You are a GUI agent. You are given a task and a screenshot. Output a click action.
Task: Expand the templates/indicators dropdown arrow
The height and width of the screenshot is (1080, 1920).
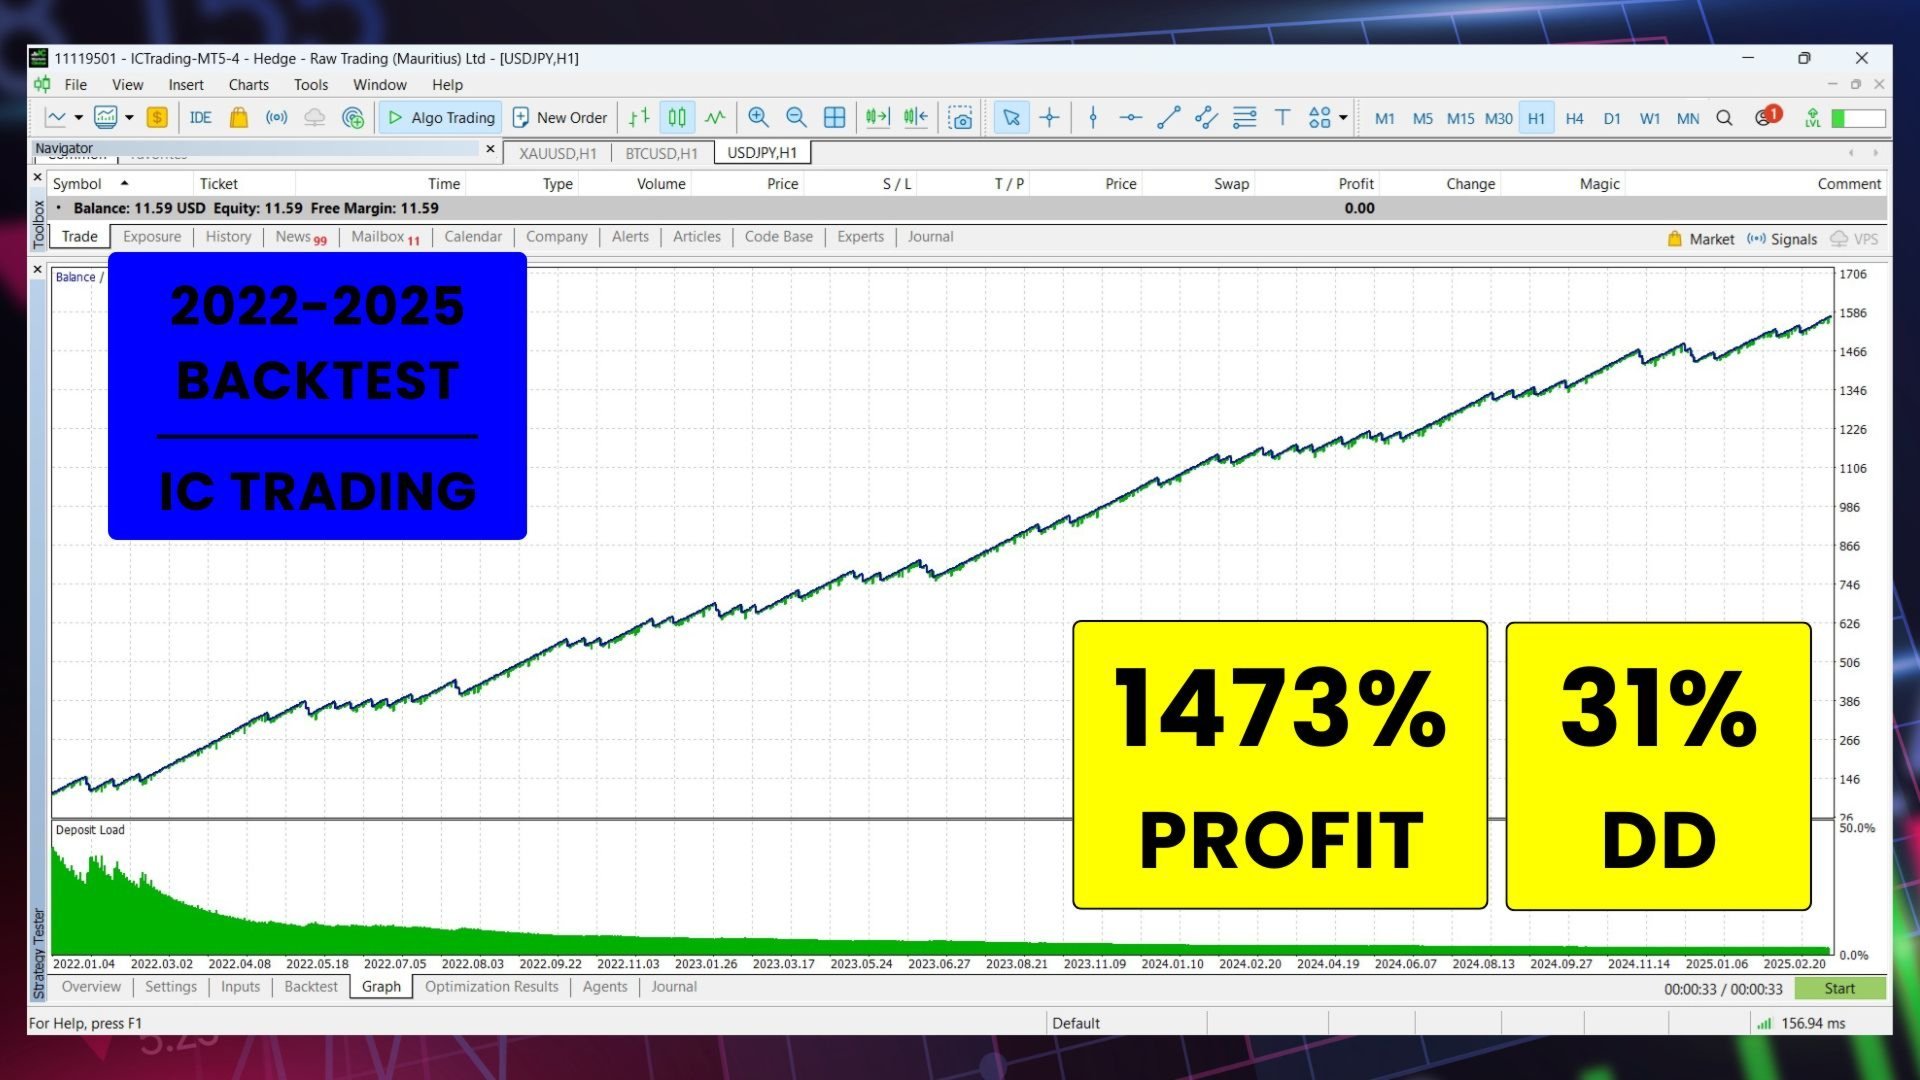tap(129, 118)
